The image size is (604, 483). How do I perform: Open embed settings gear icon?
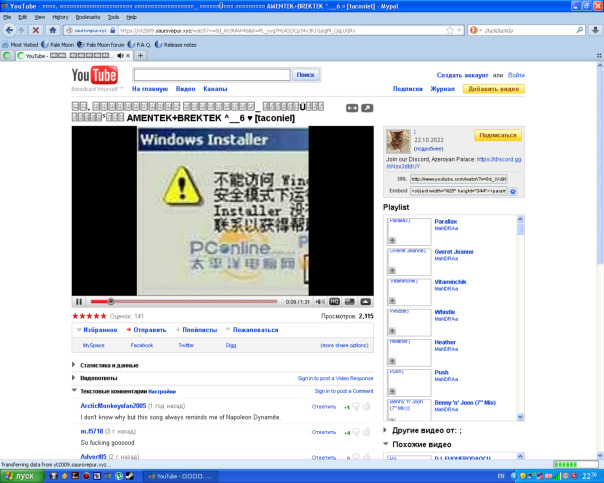click(513, 191)
